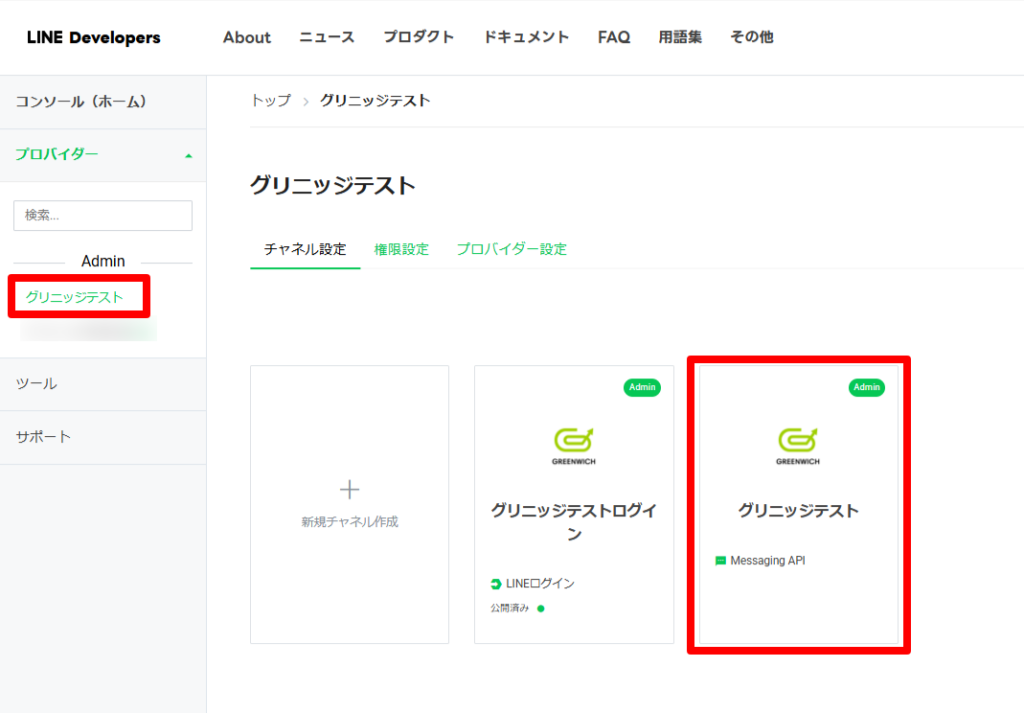Click the グリニッジテスト breadcrumb text
The image size is (1024, 713).
click(375, 101)
